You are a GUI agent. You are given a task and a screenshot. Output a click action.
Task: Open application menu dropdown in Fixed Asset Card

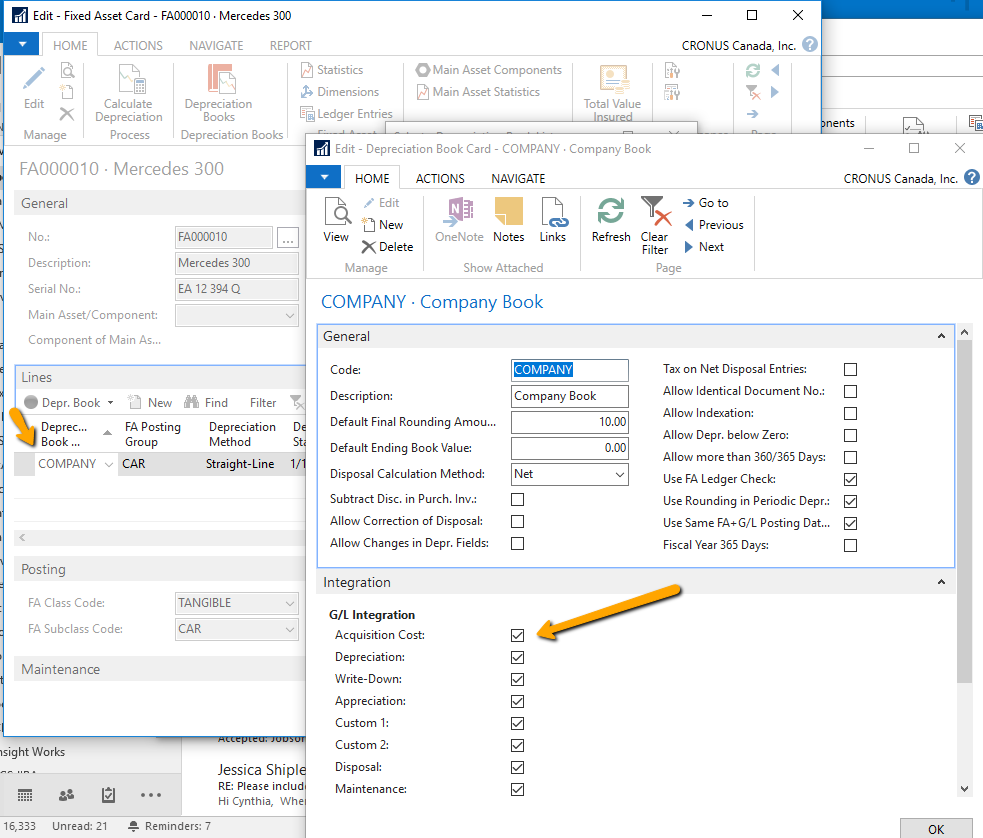point(23,45)
